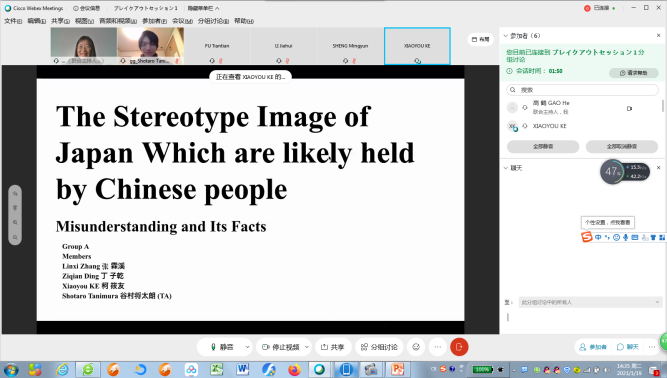Toggle the 参加者 participants panel button
Image resolution: width=667 pixels, height=378 pixels.
(x=593, y=347)
